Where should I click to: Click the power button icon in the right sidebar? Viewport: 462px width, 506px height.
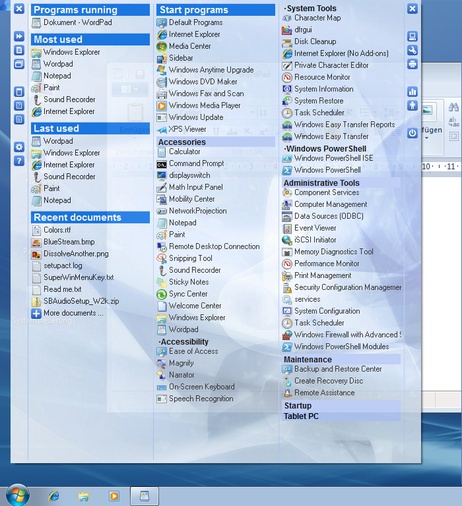[x=412, y=133]
